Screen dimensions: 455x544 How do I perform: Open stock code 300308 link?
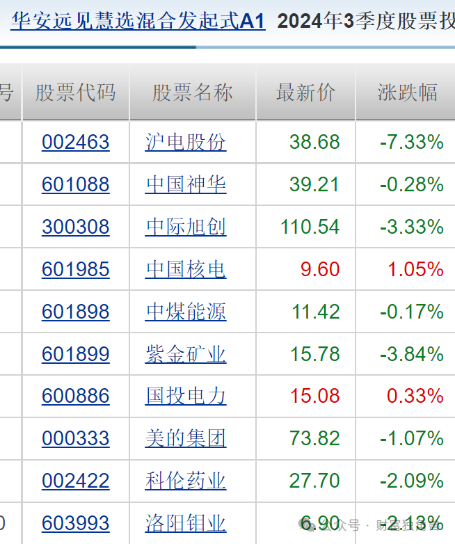(76, 227)
